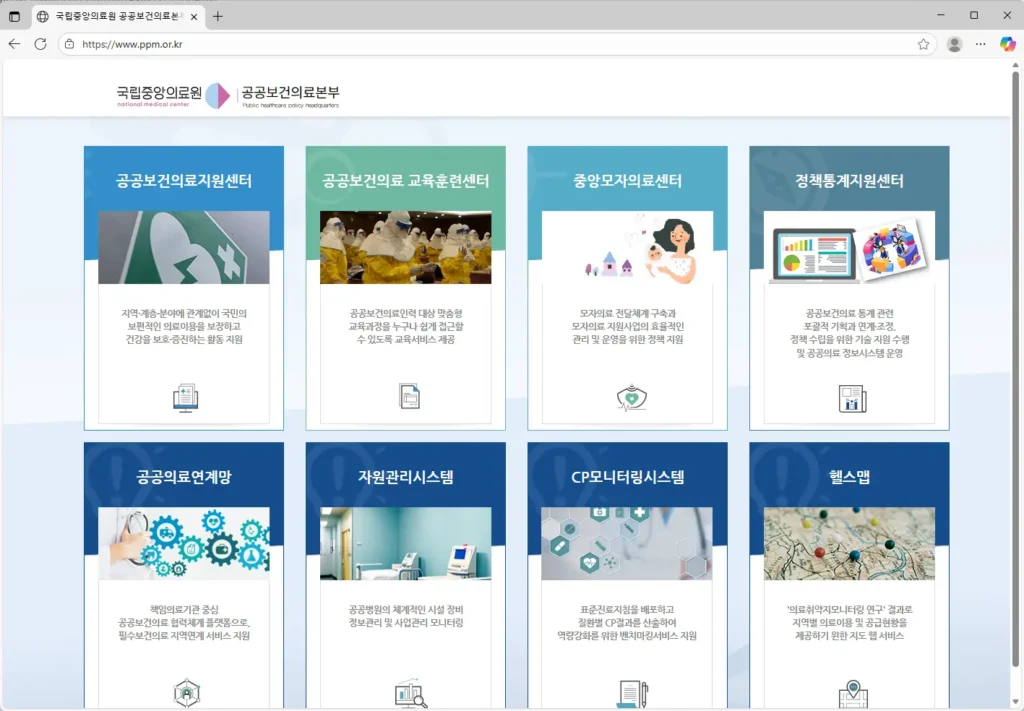Click the browser profile avatar icon
The height and width of the screenshot is (711, 1024).
[x=953, y=44]
